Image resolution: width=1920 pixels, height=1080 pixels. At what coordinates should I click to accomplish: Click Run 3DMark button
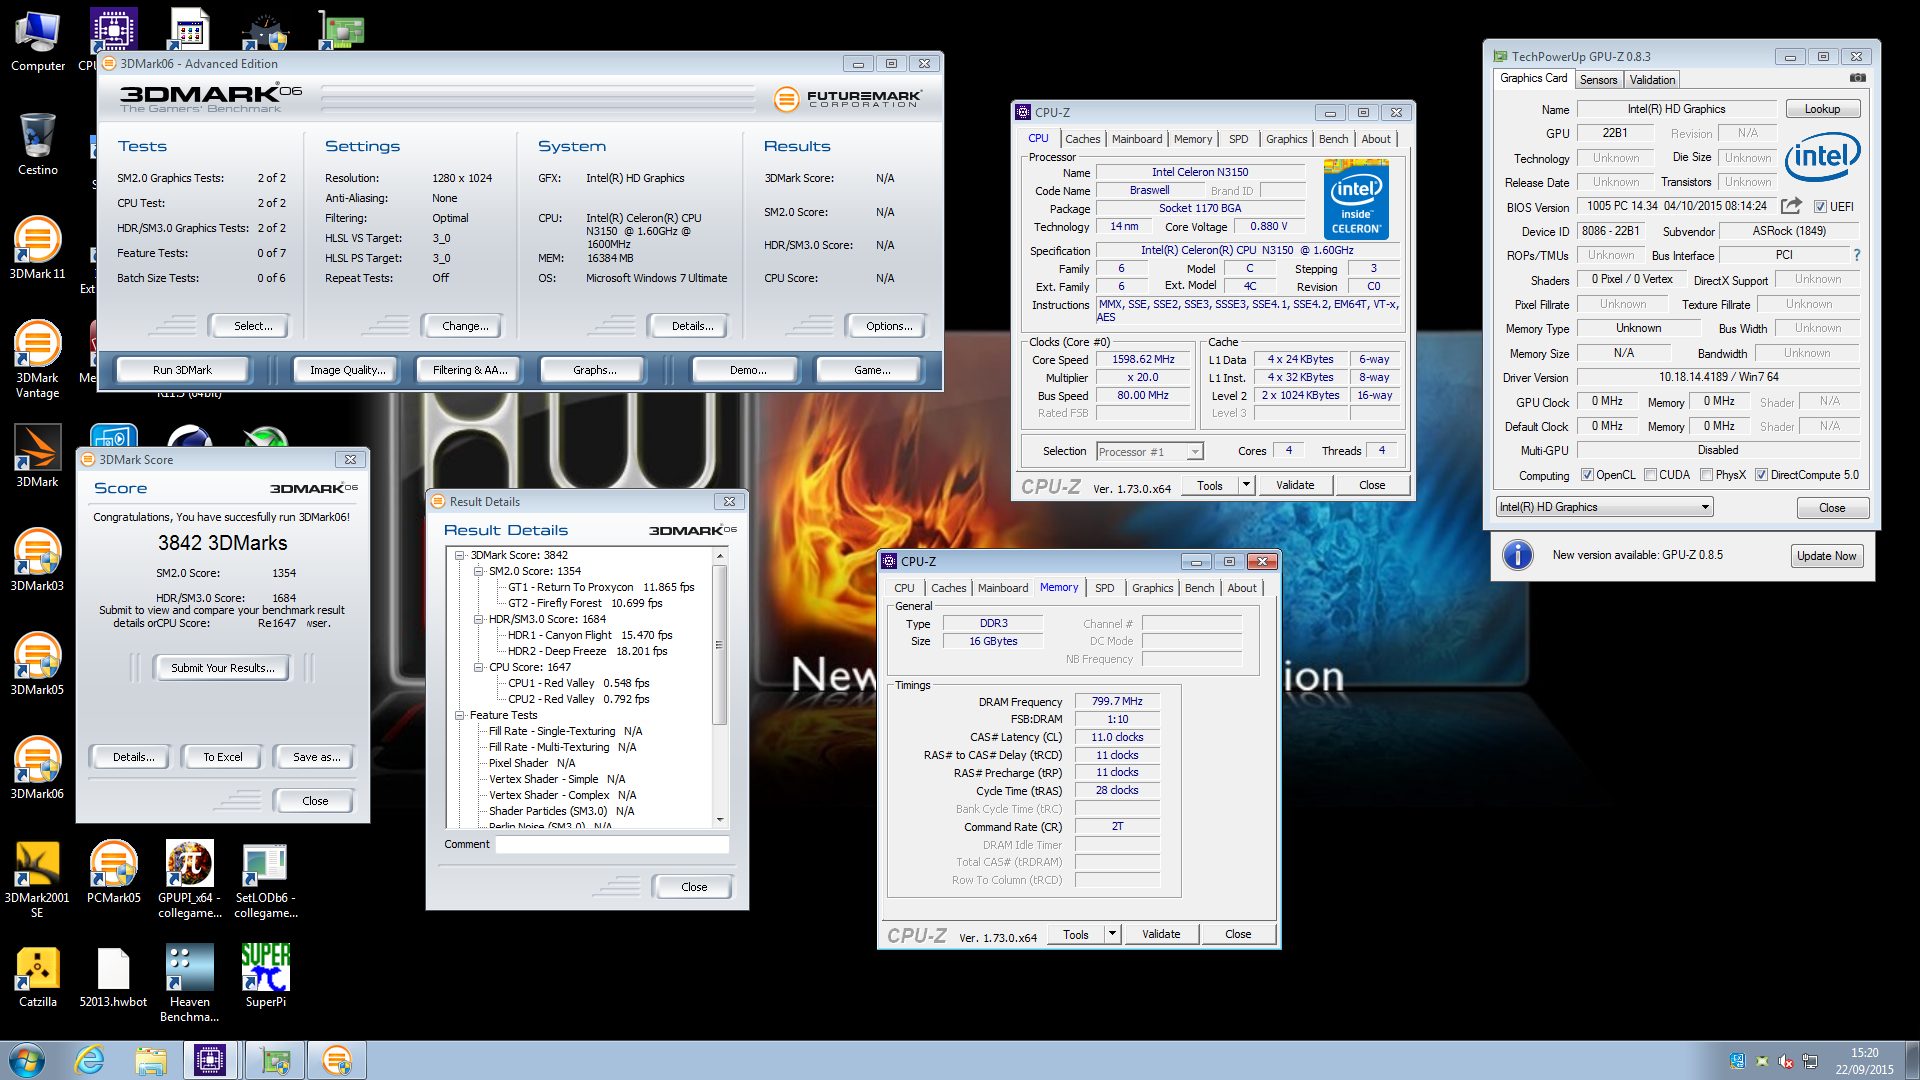point(182,370)
